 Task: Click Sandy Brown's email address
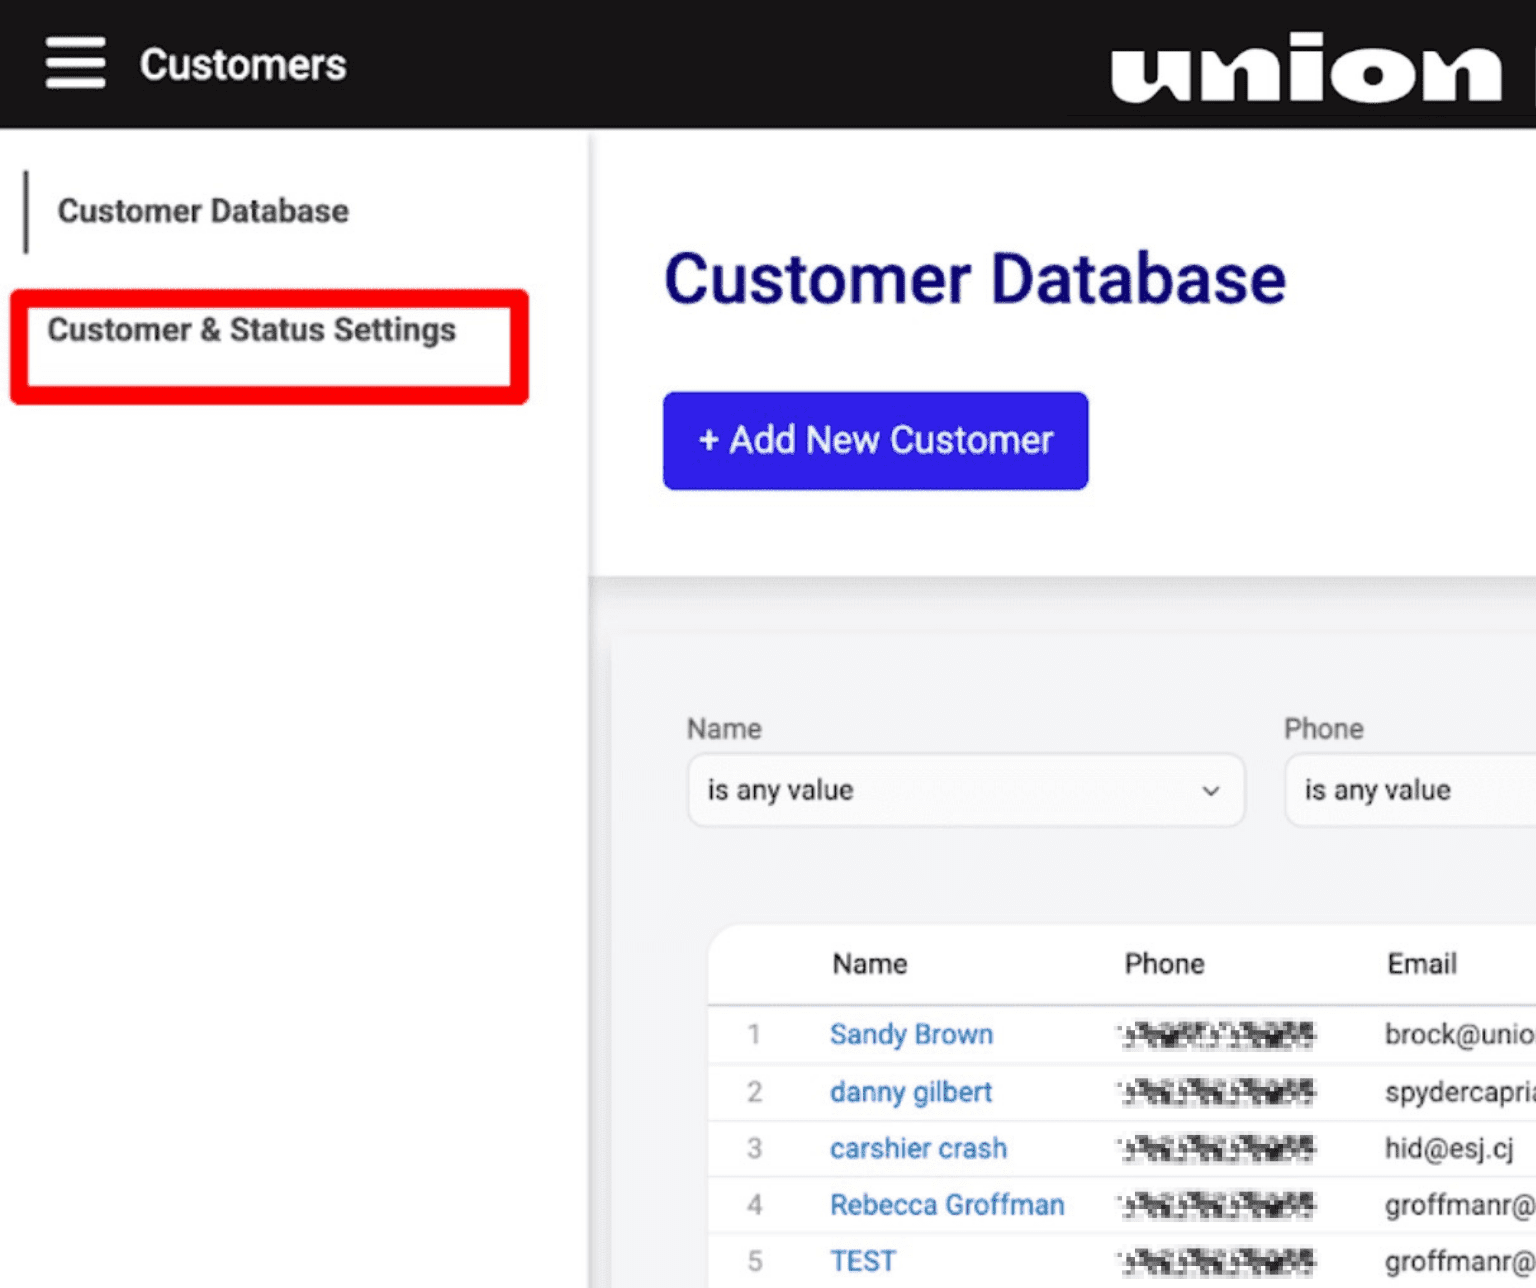point(1458,1034)
